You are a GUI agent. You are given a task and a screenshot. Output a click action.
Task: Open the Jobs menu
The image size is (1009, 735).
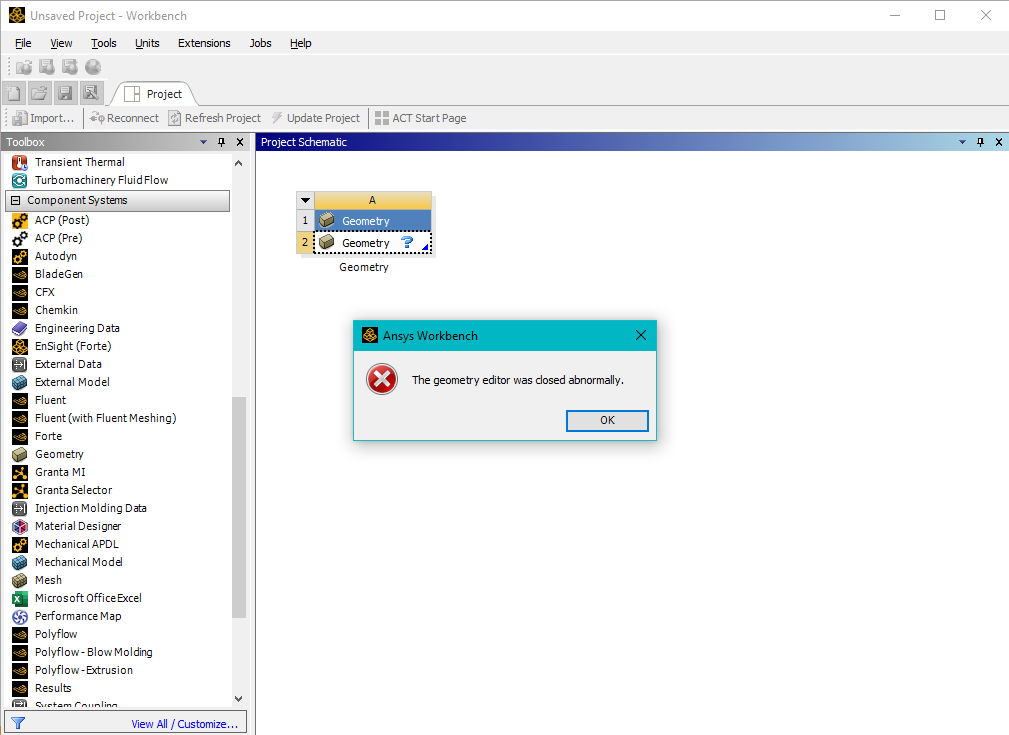[261, 43]
